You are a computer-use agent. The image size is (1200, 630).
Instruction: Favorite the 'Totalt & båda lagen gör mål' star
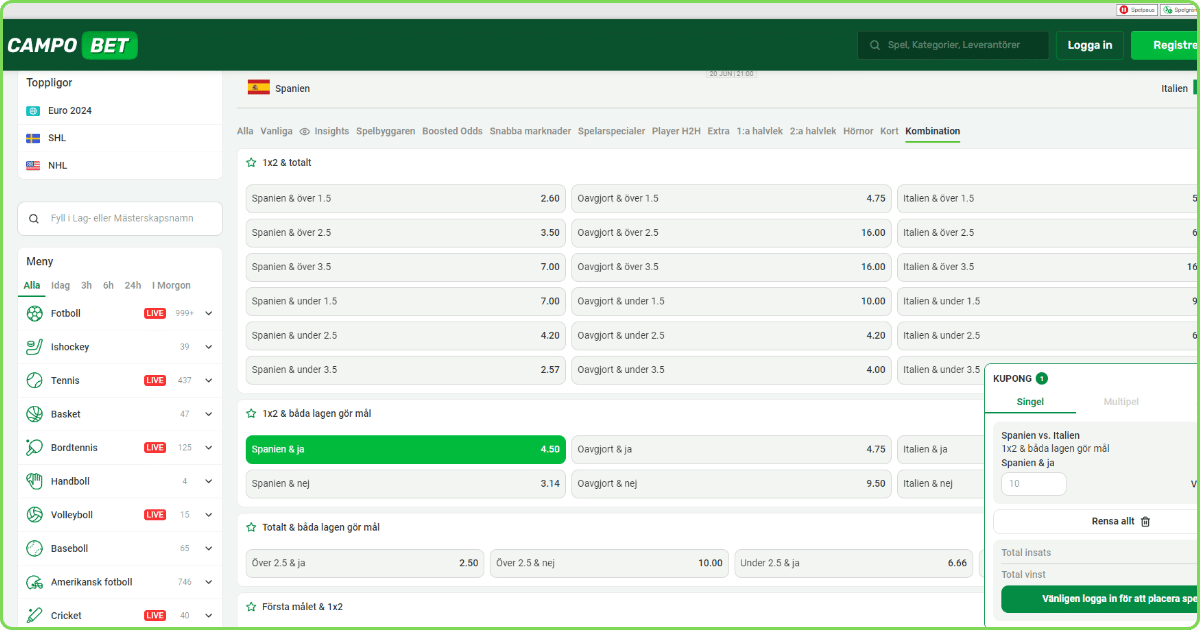coord(251,527)
